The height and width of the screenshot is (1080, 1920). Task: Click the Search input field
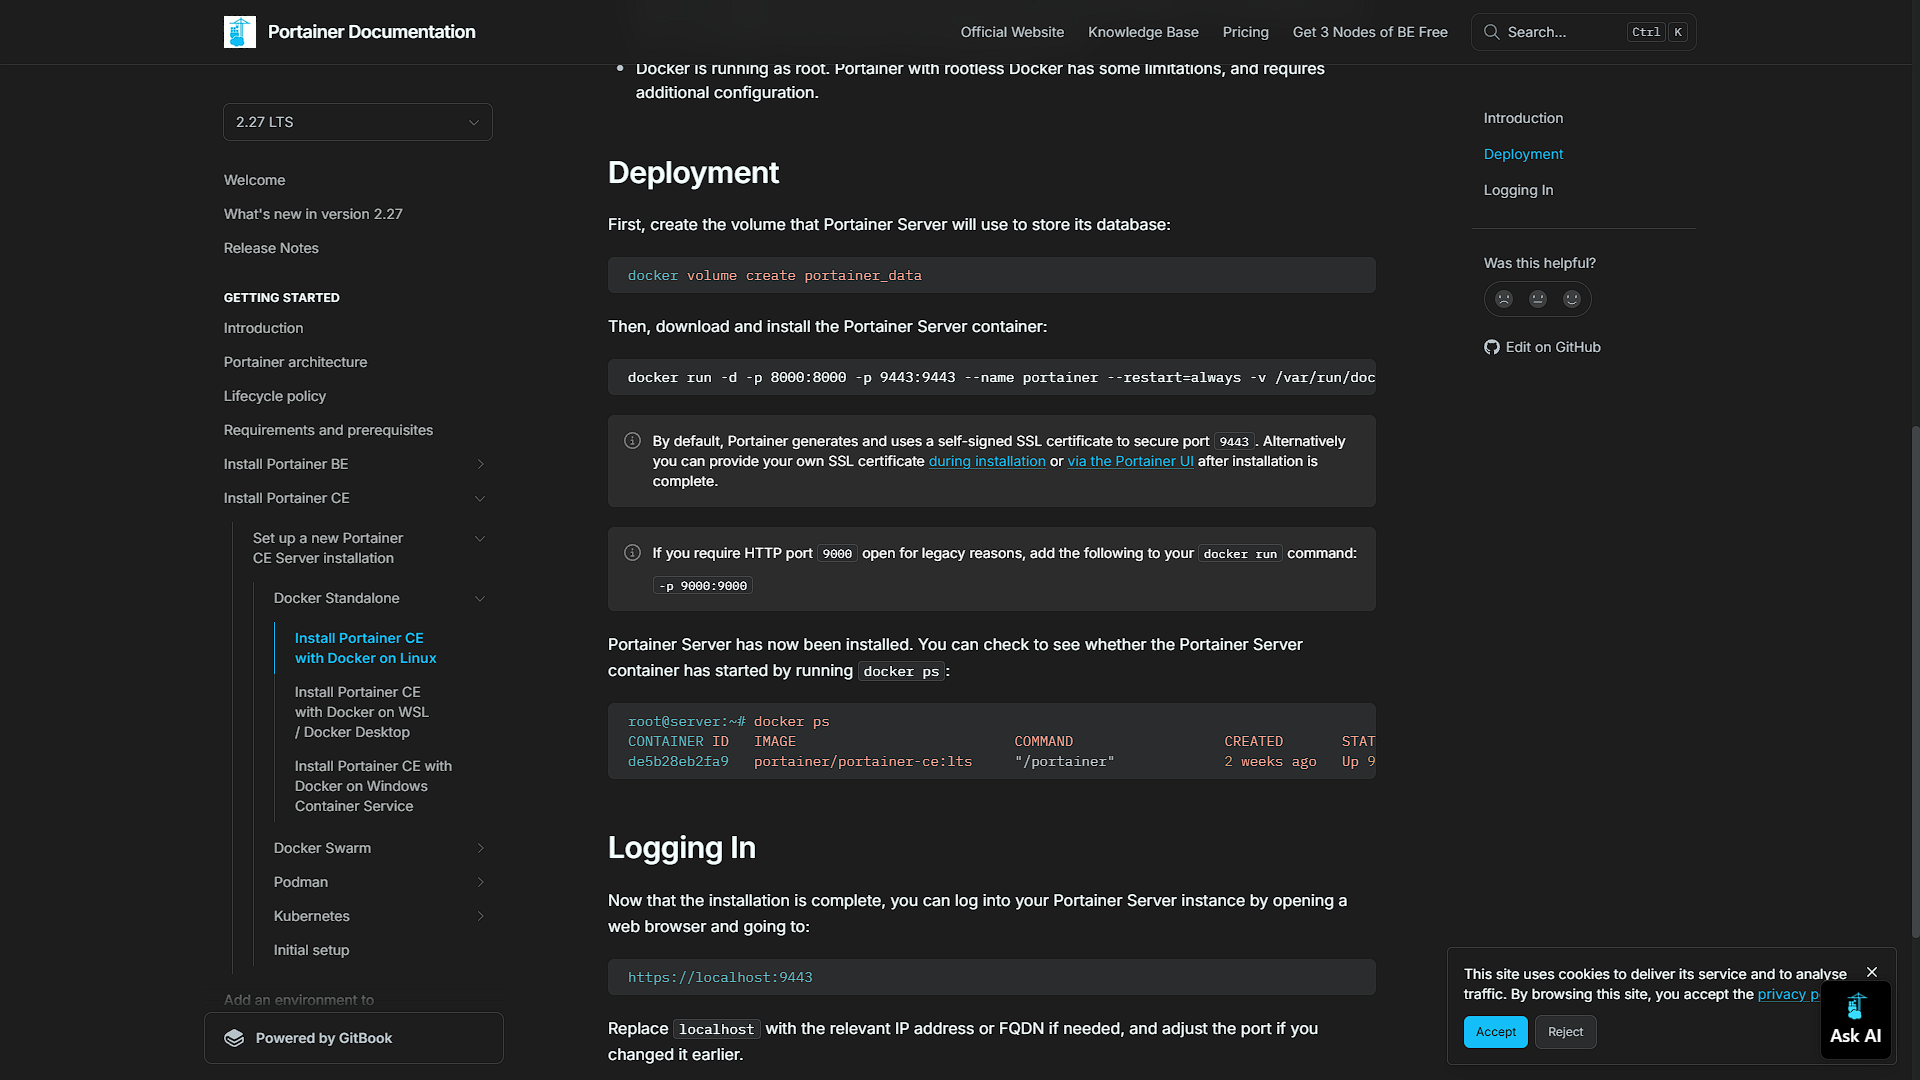point(1583,32)
